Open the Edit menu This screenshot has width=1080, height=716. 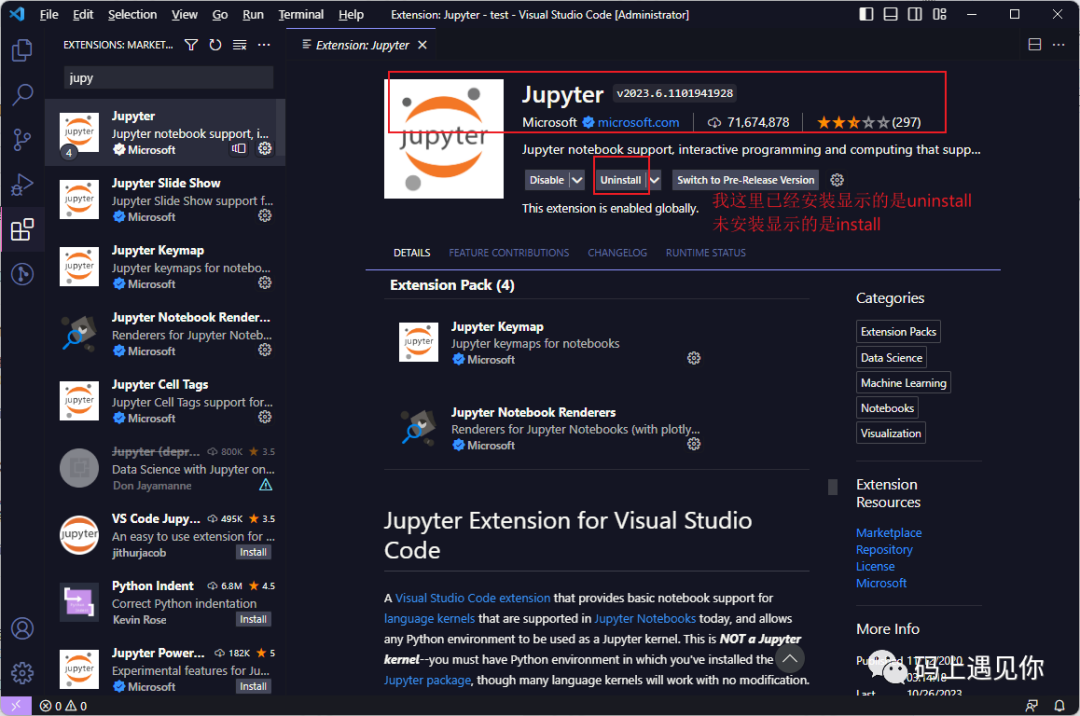click(83, 14)
